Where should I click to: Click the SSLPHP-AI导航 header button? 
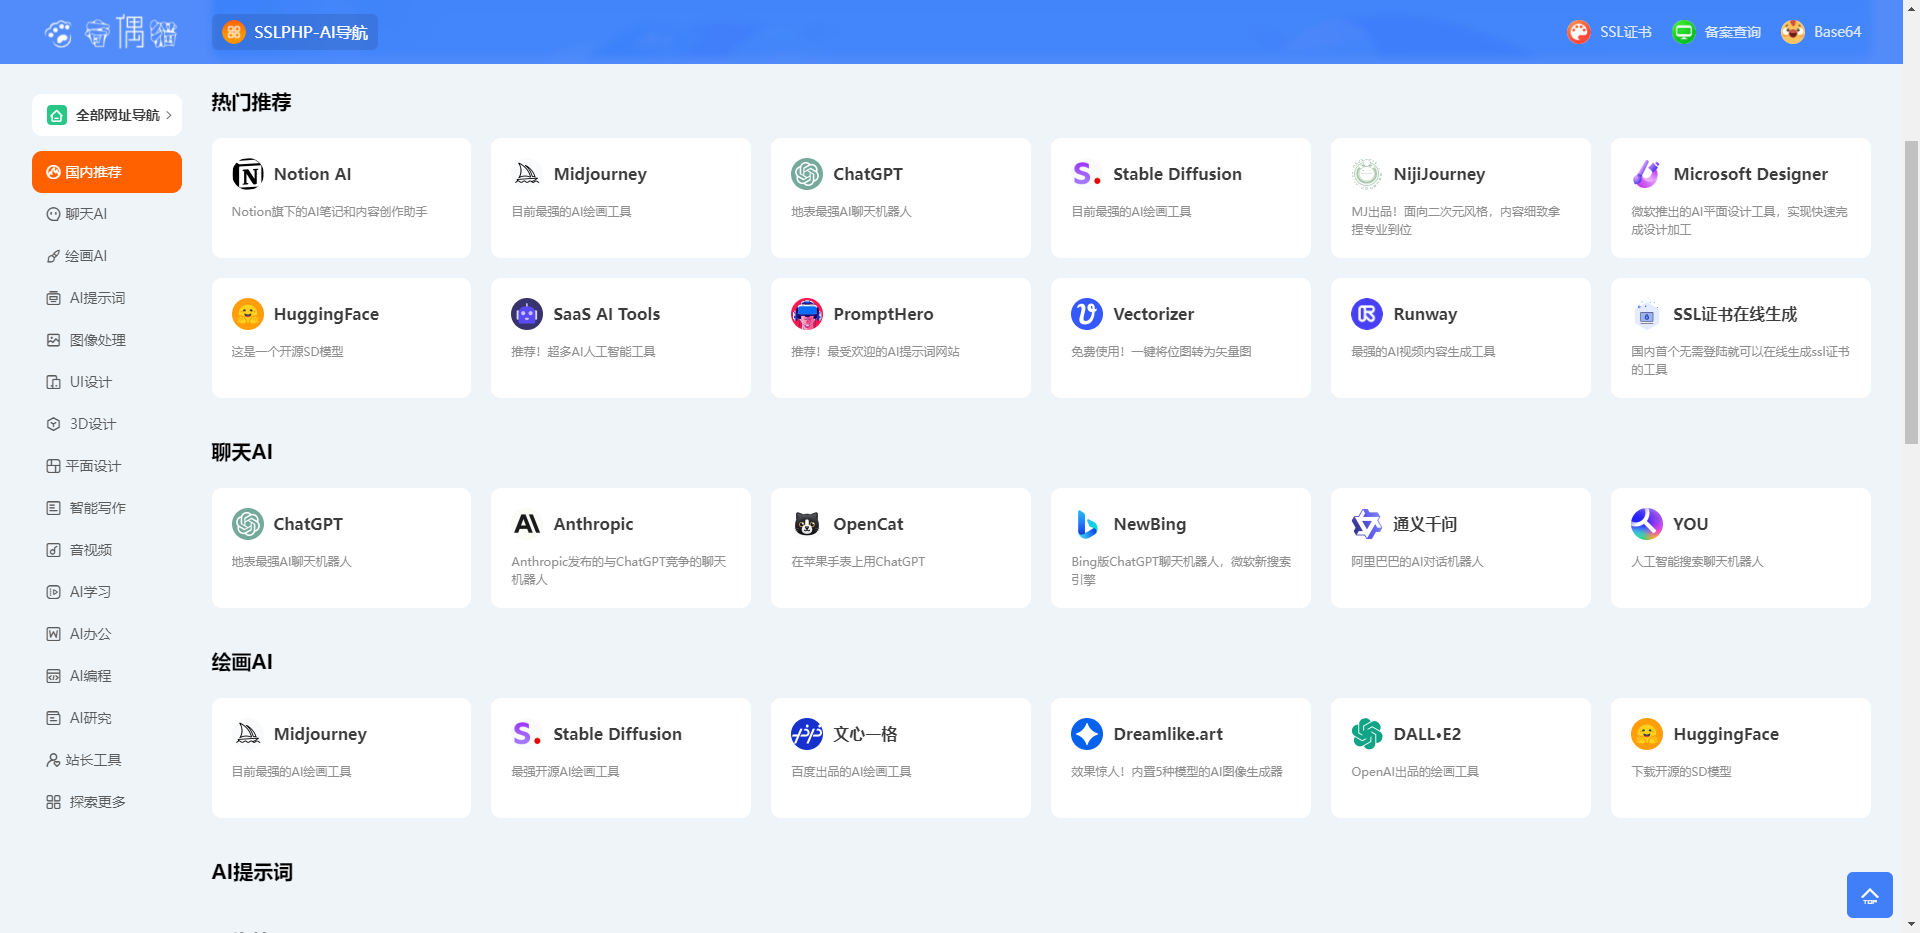[295, 32]
